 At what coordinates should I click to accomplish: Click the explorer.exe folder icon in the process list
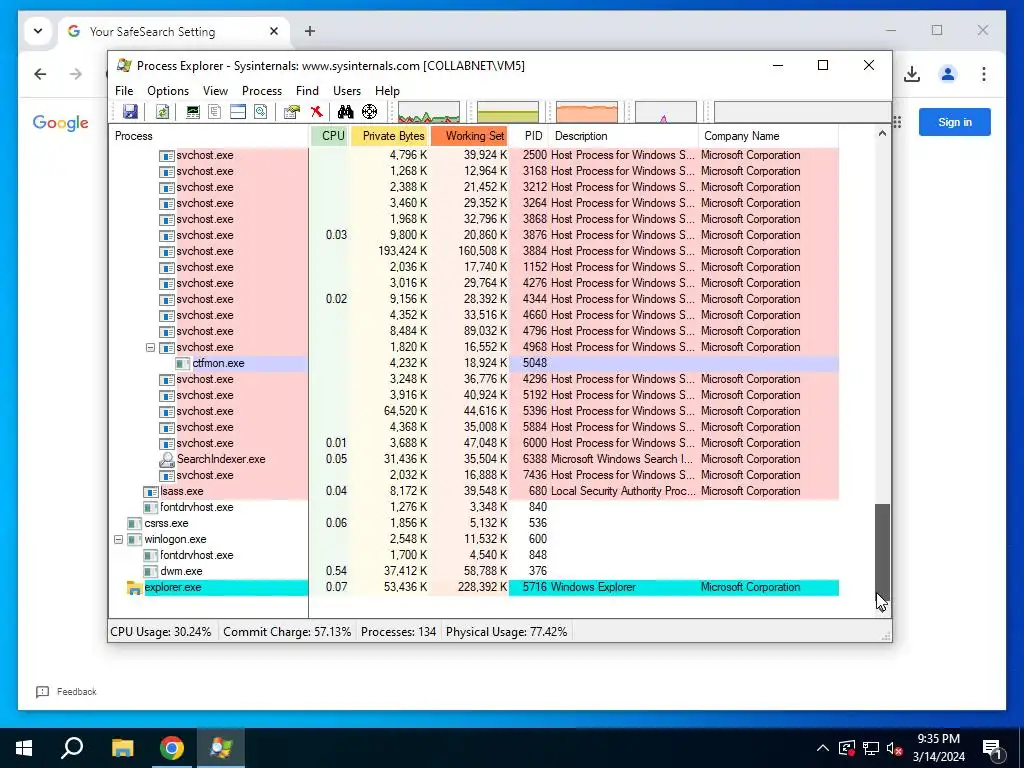[x=134, y=588]
